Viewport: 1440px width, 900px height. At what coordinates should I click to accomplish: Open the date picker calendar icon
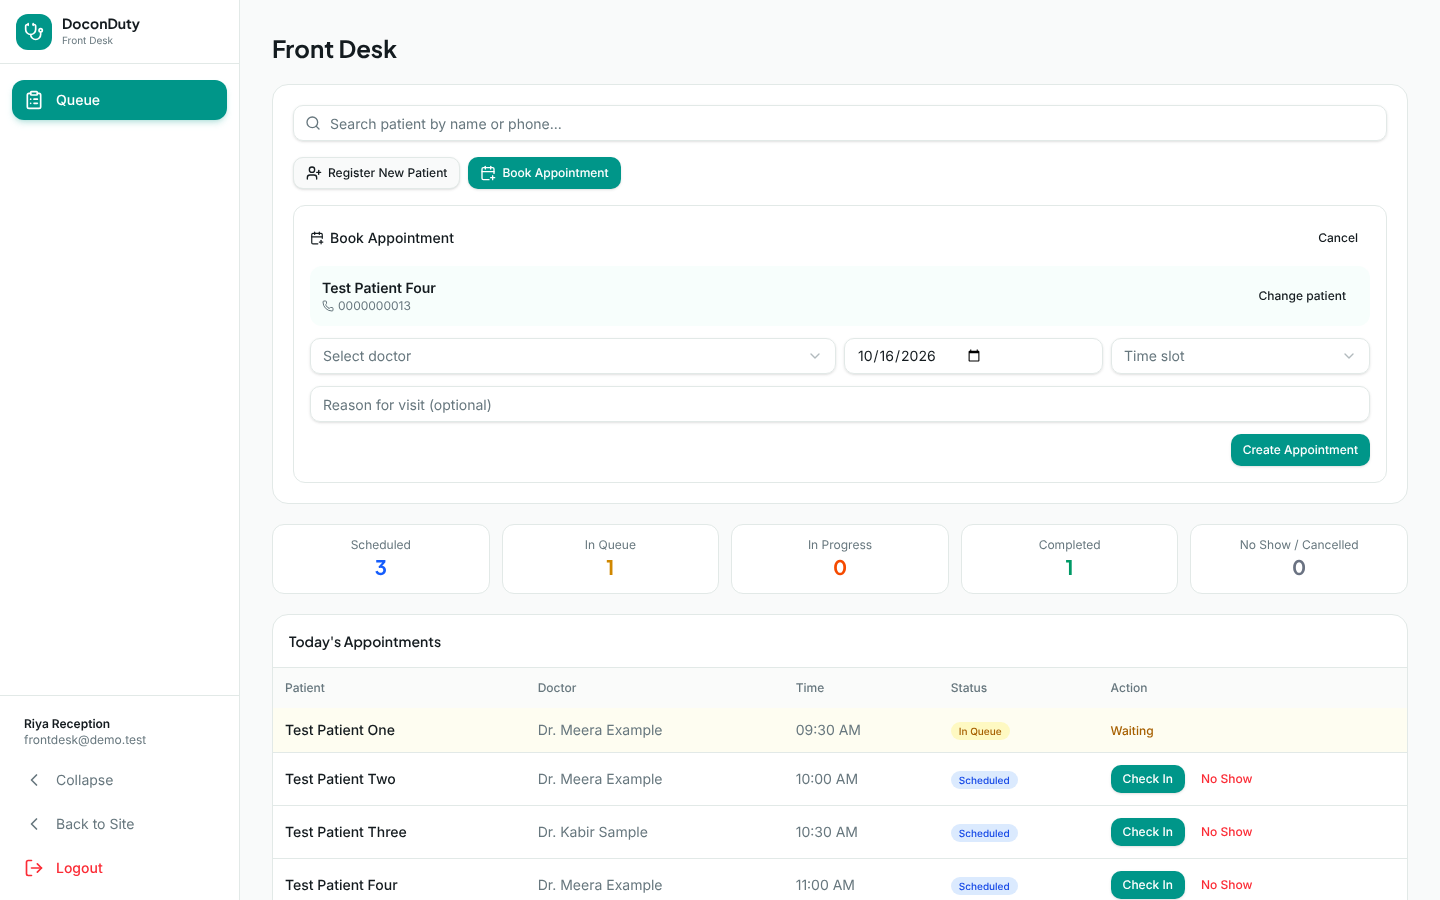[x=974, y=356]
